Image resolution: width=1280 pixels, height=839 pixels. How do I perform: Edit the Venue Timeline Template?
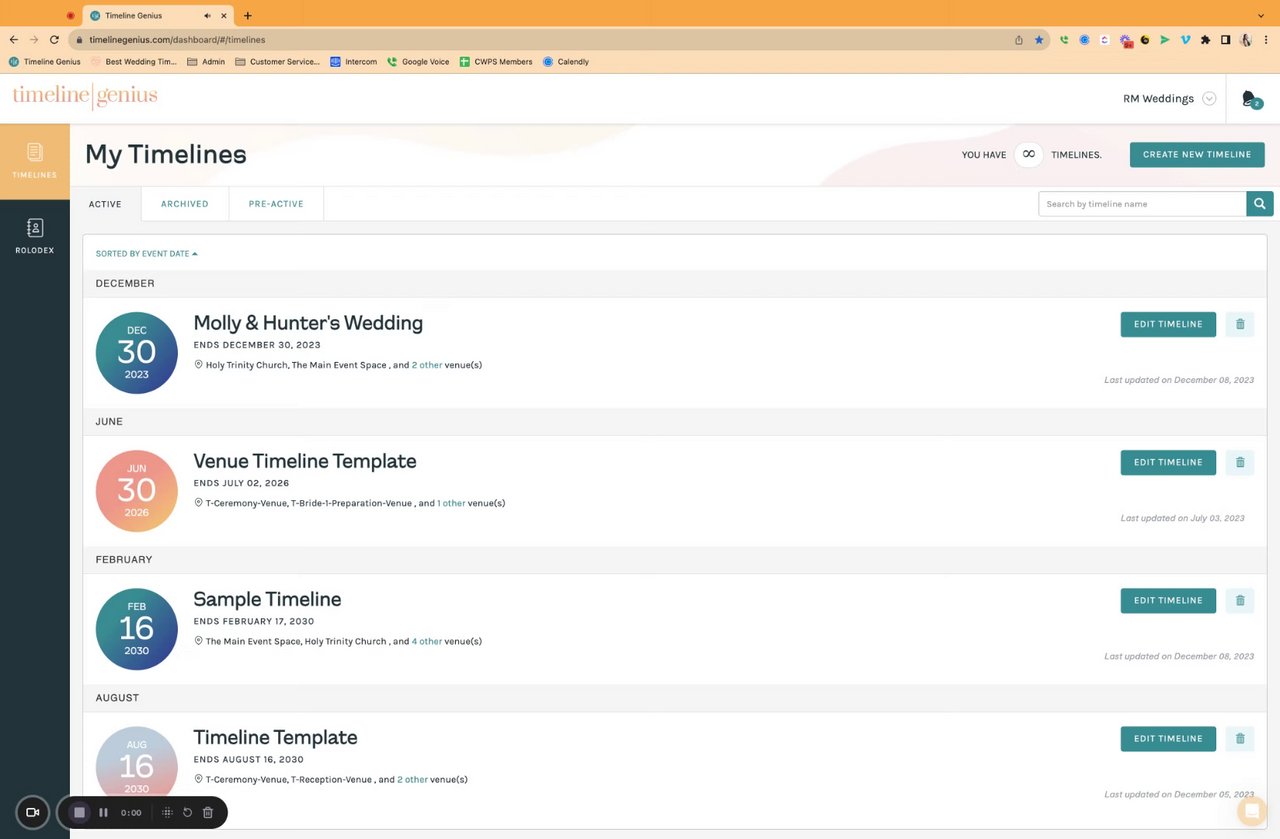pyautogui.click(x=1168, y=462)
